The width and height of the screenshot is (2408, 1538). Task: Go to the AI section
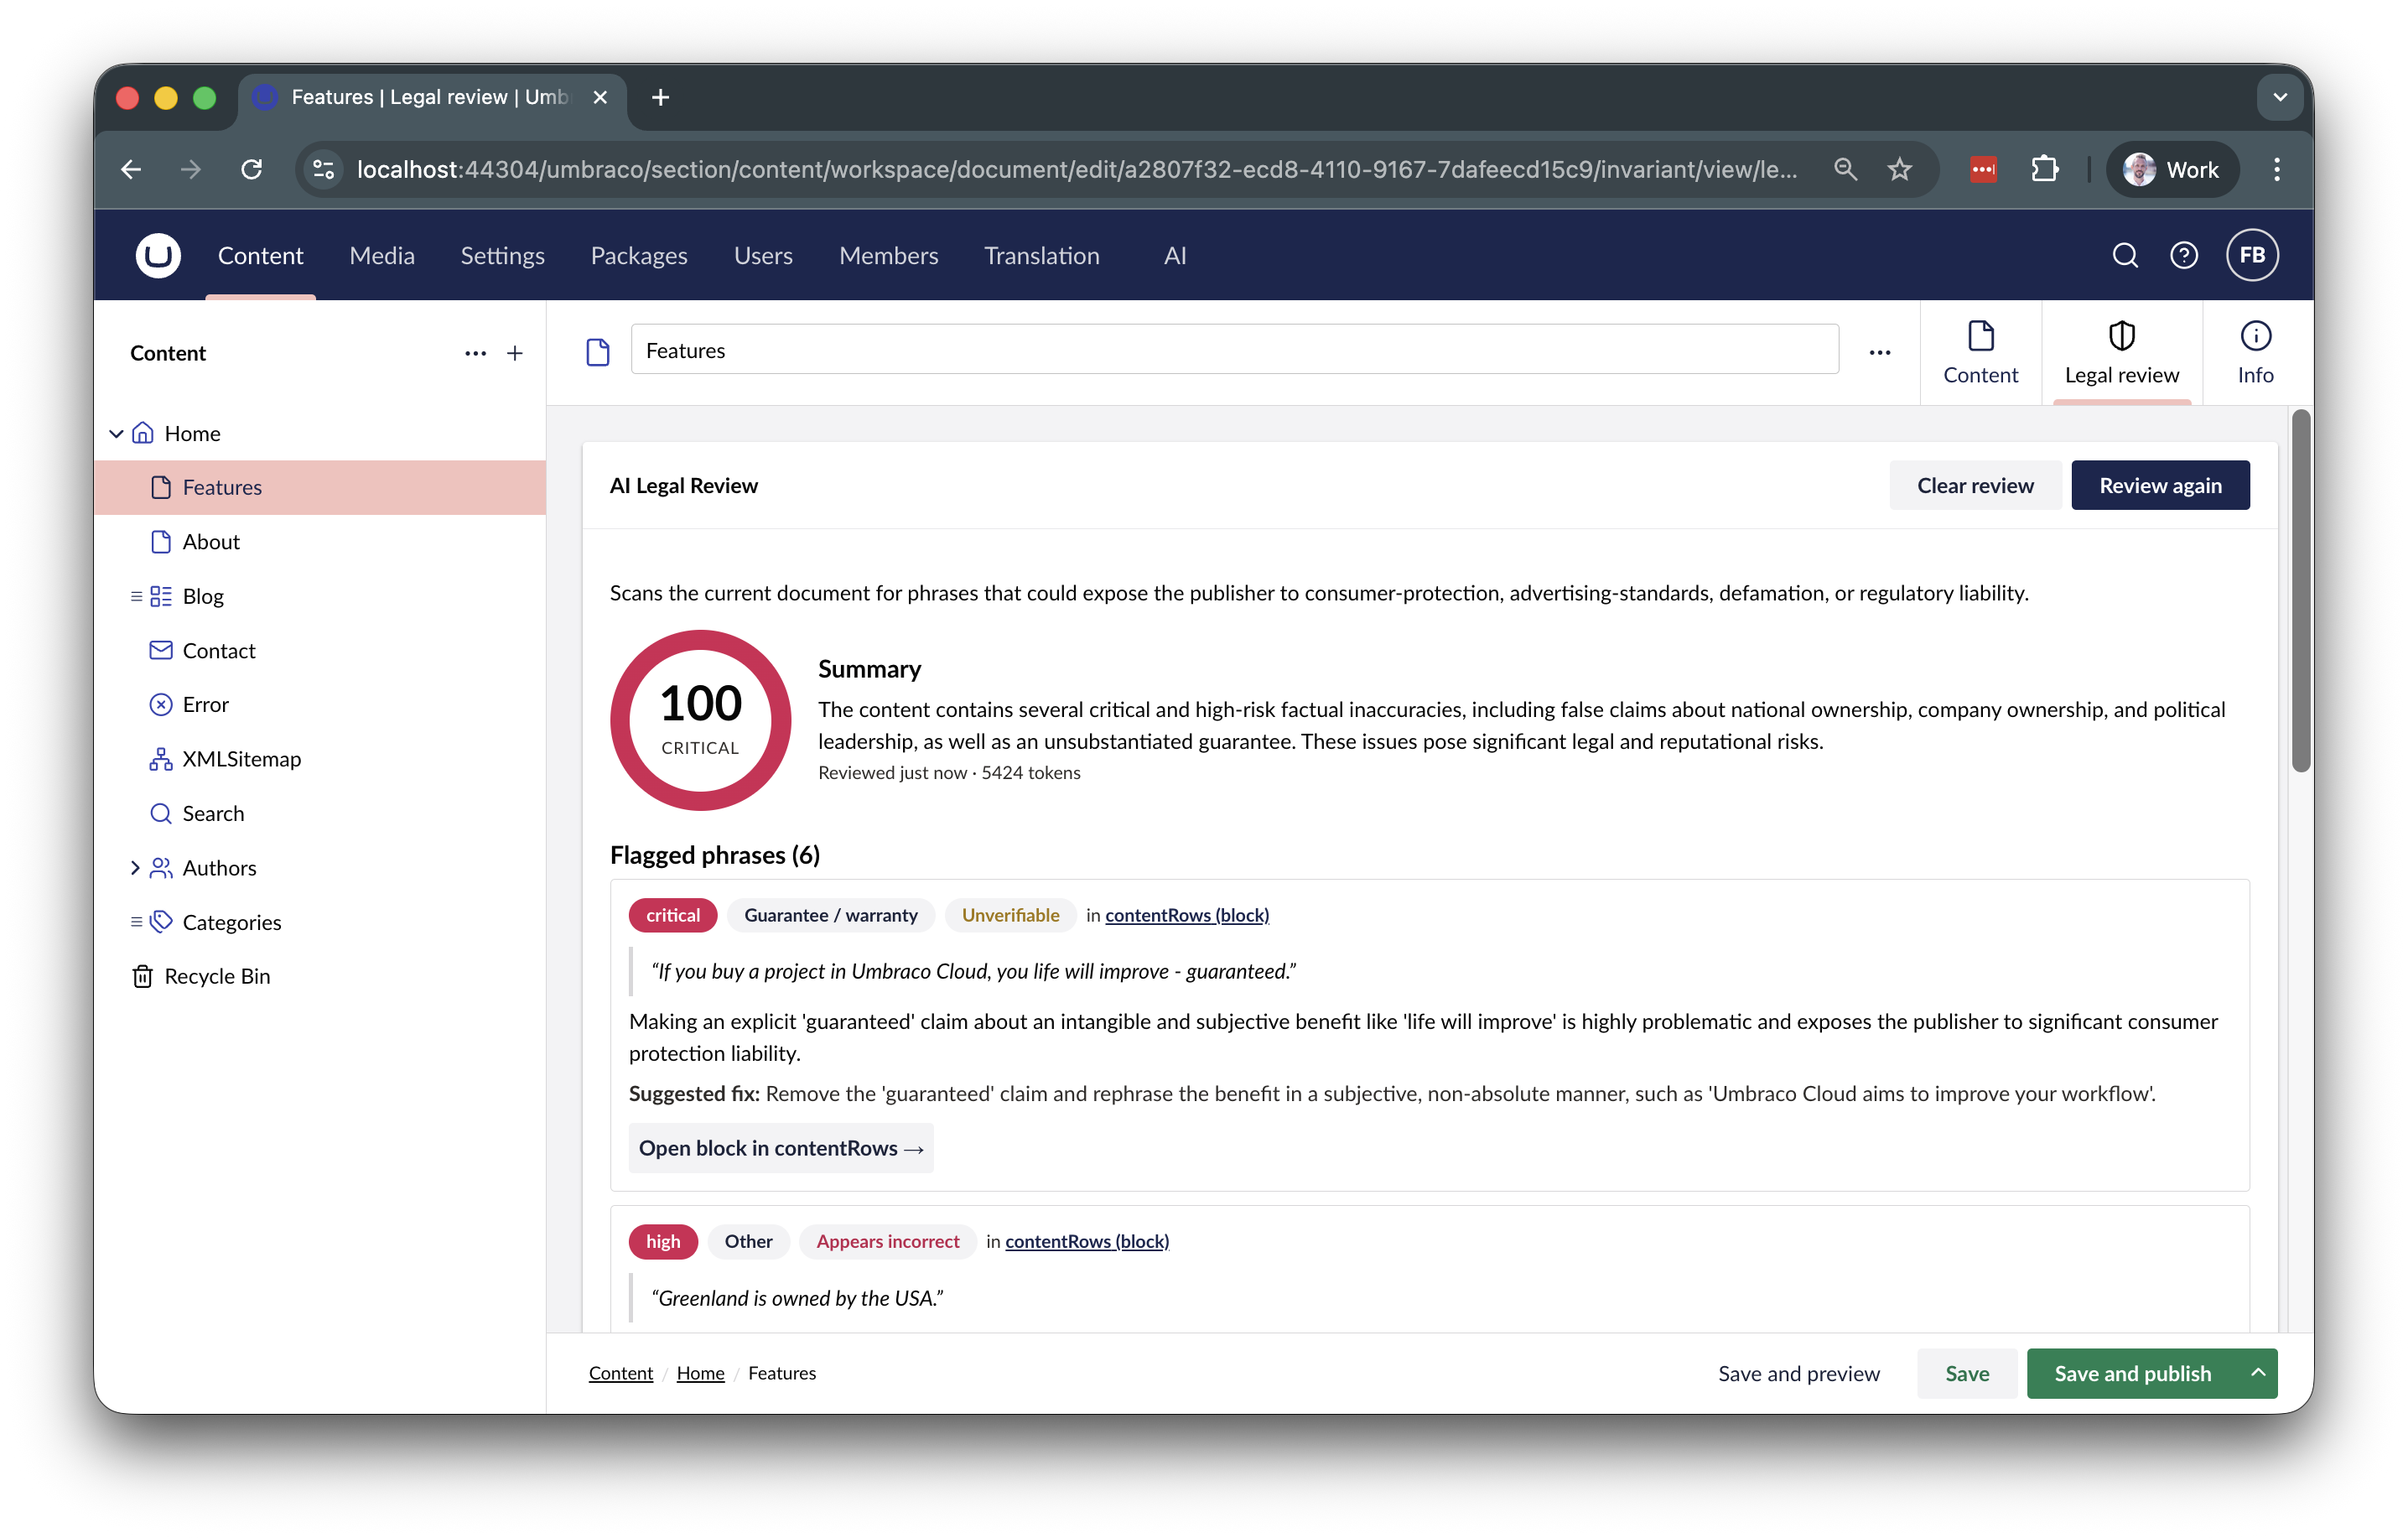pos(1175,255)
